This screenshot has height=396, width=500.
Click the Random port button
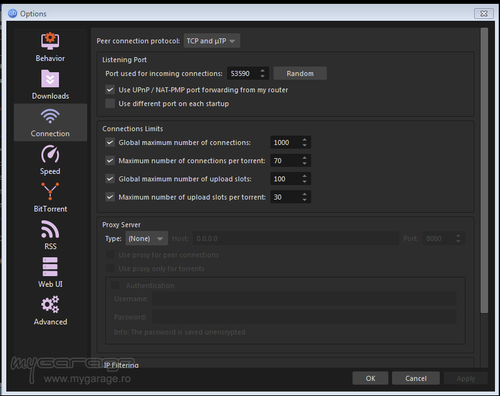click(300, 73)
